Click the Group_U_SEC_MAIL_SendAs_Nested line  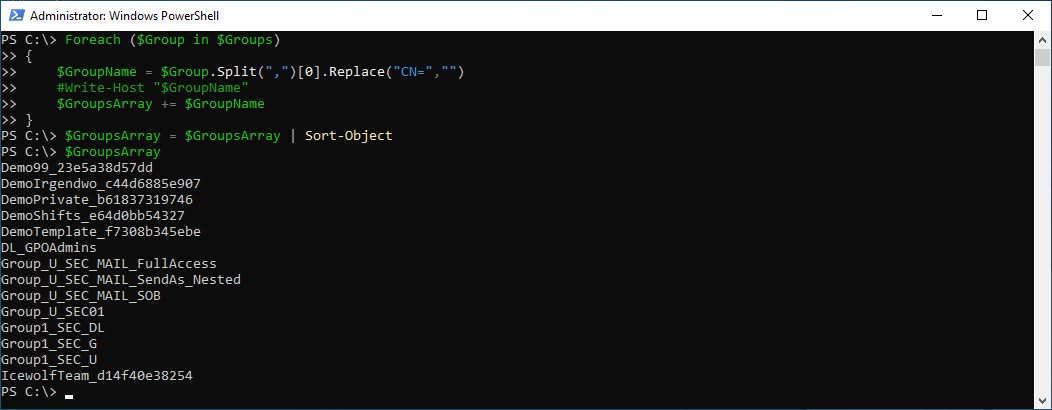121,280
